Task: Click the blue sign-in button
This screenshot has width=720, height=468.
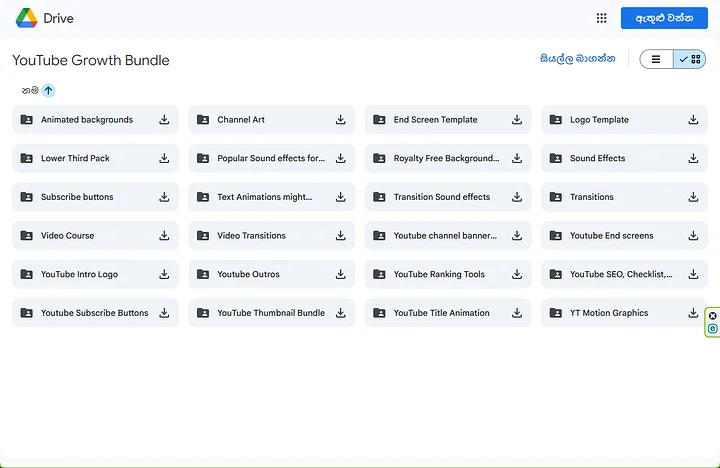Action: coord(664,18)
